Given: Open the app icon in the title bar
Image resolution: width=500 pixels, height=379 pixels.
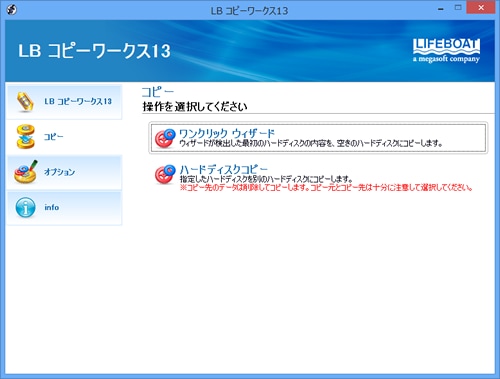Looking at the screenshot, I should point(11,10).
